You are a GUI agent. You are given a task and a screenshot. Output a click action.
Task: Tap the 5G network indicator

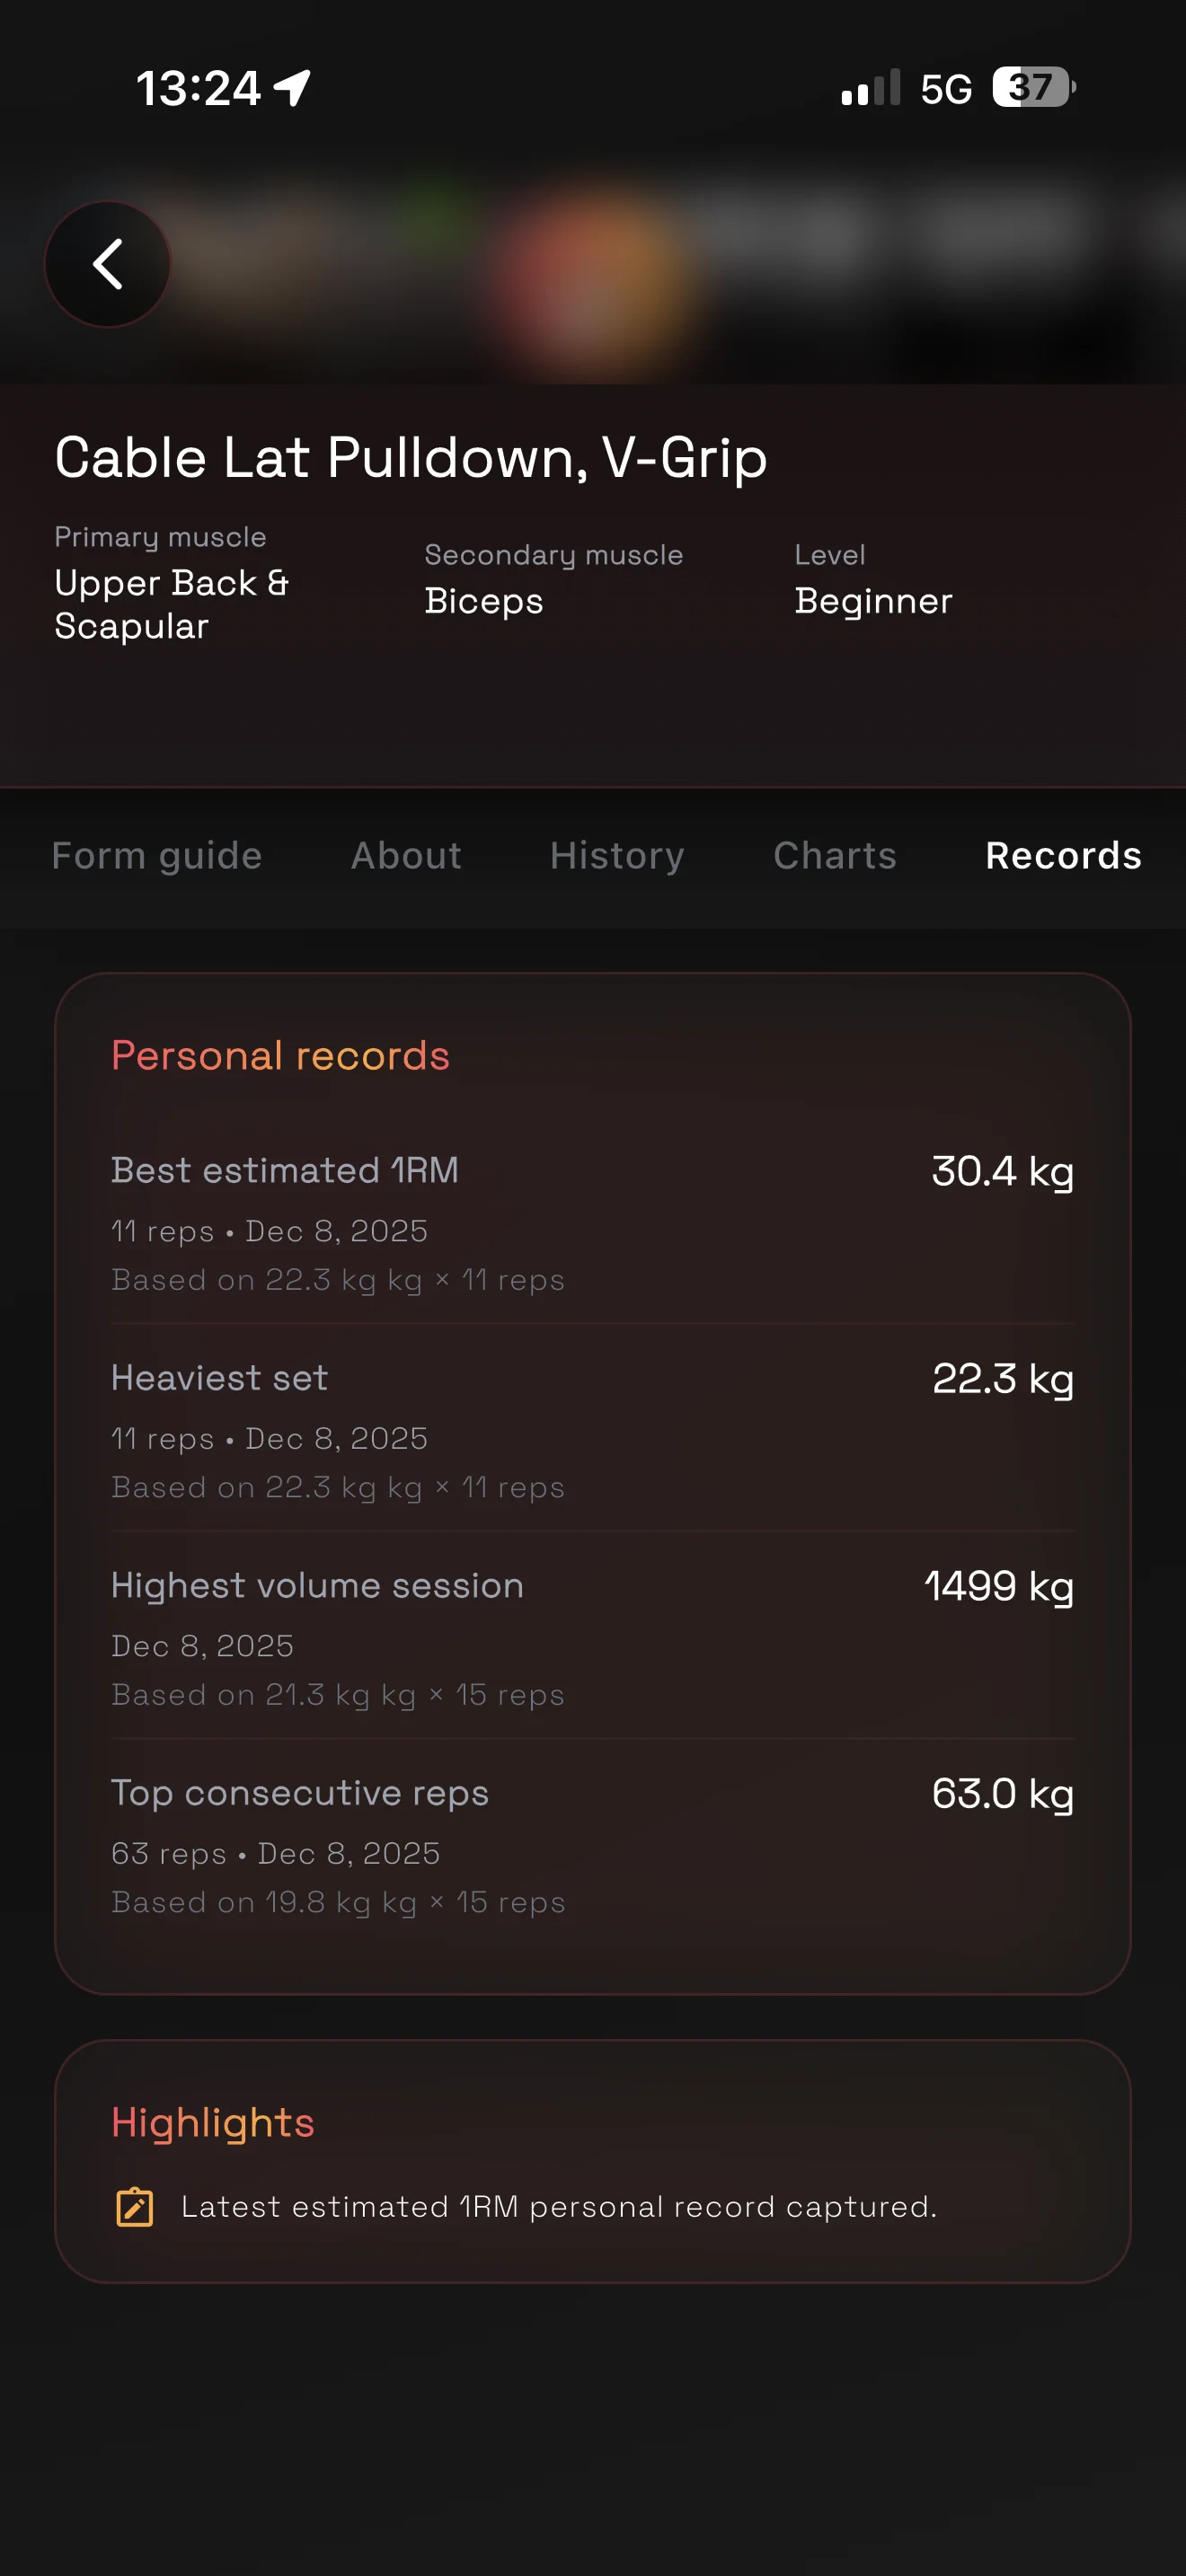click(945, 89)
